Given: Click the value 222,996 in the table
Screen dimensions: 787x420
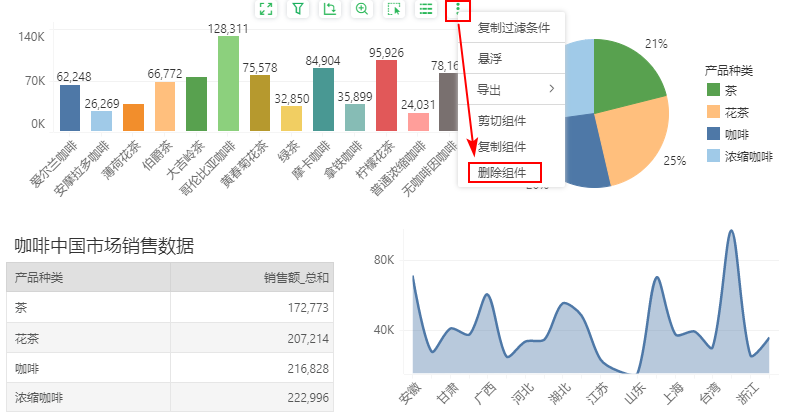Looking at the screenshot, I should pyautogui.click(x=308, y=398).
